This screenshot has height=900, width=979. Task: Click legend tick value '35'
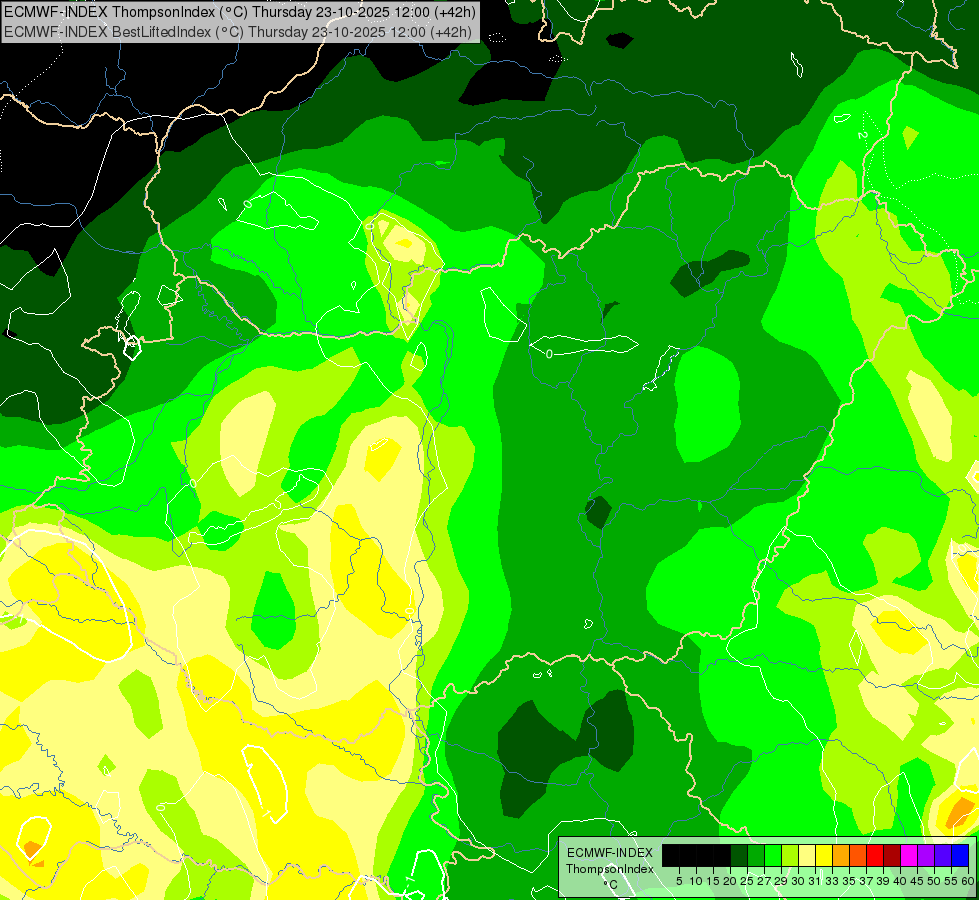(x=849, y=881)
